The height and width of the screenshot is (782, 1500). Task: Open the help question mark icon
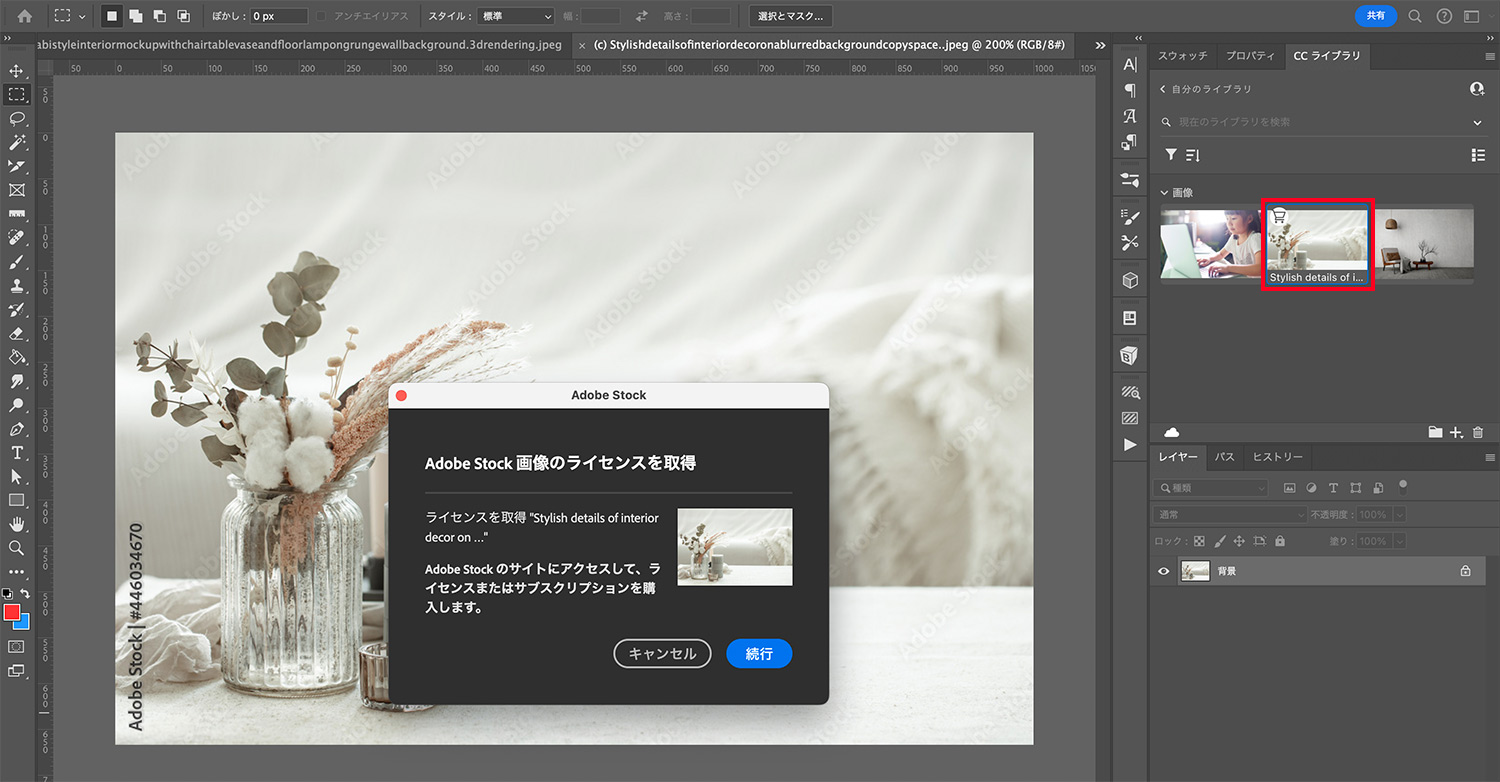tap(1444, 16)
